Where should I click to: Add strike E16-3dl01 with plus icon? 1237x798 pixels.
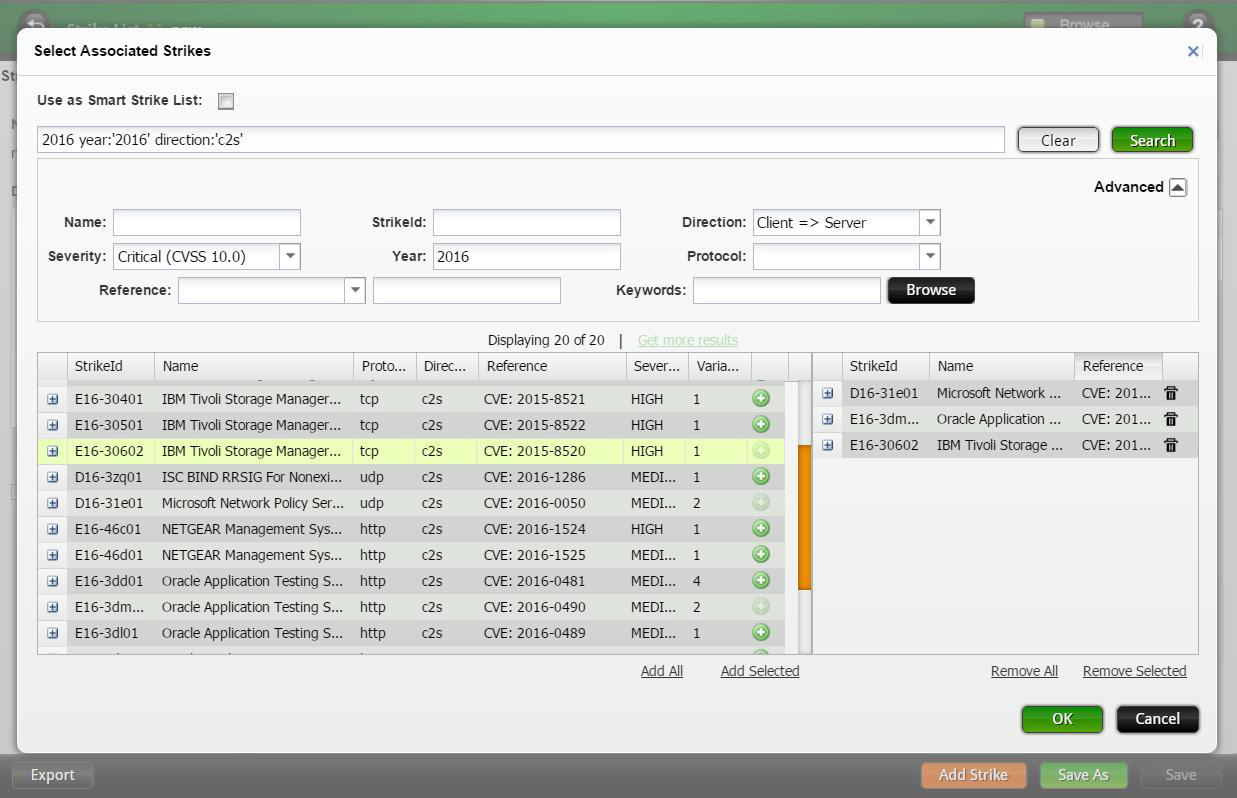tap(761, 633)
